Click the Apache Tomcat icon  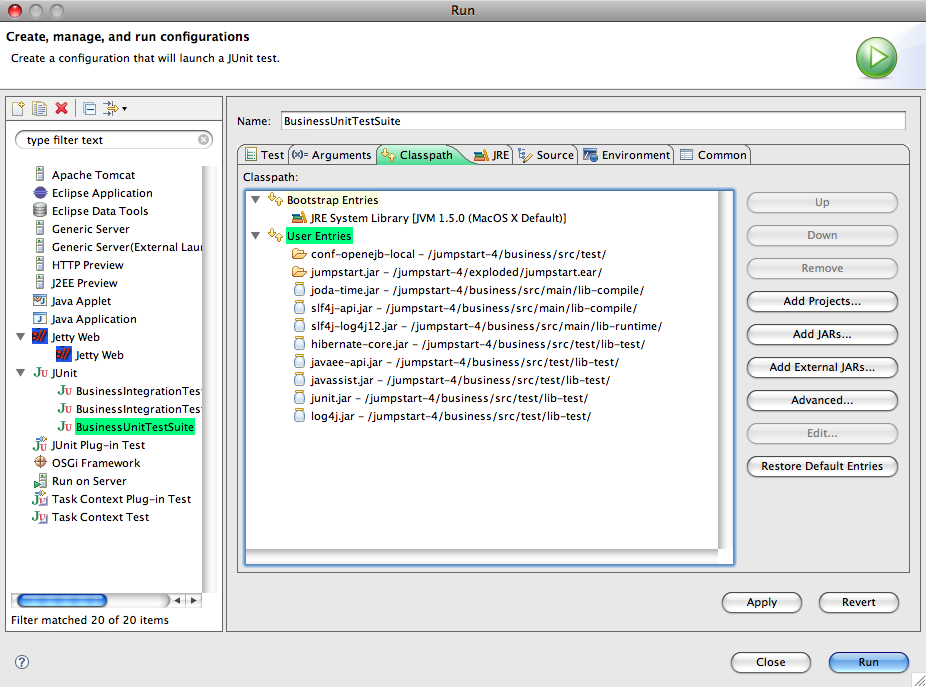[40, 174]
